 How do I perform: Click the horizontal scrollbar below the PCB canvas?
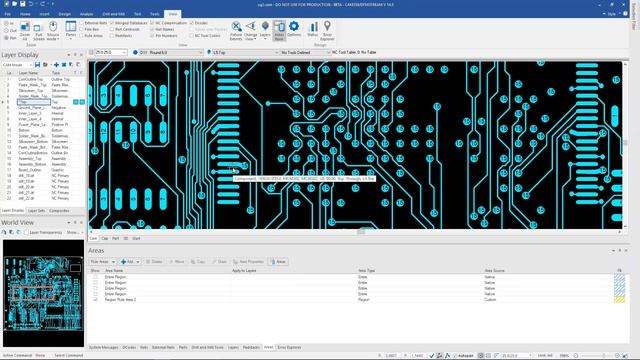355,232
